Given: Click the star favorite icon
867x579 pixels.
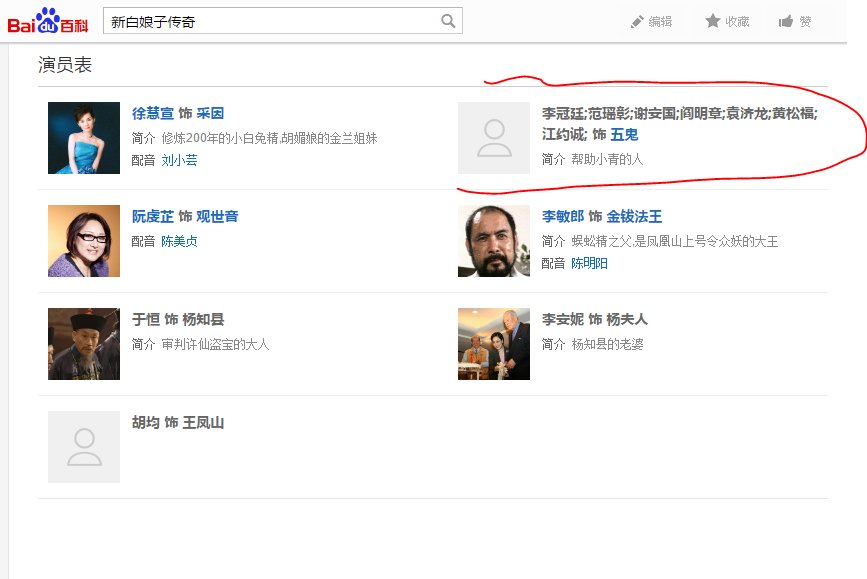Looking at the screenshot, I should 713,21.
